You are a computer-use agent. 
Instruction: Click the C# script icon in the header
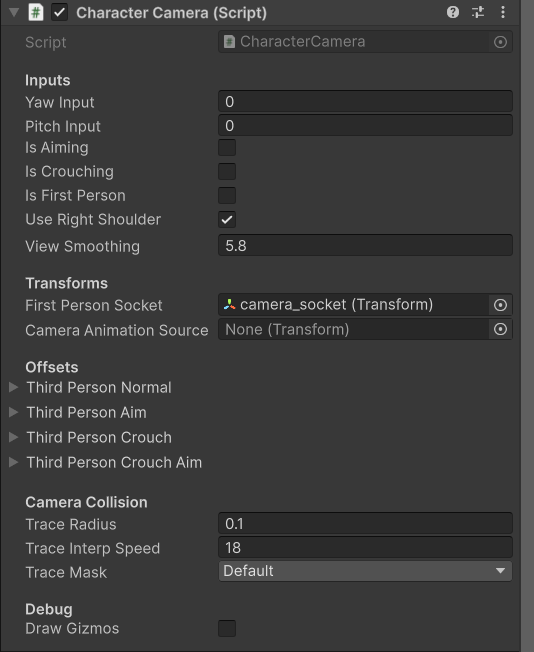(x=36, y=12)
